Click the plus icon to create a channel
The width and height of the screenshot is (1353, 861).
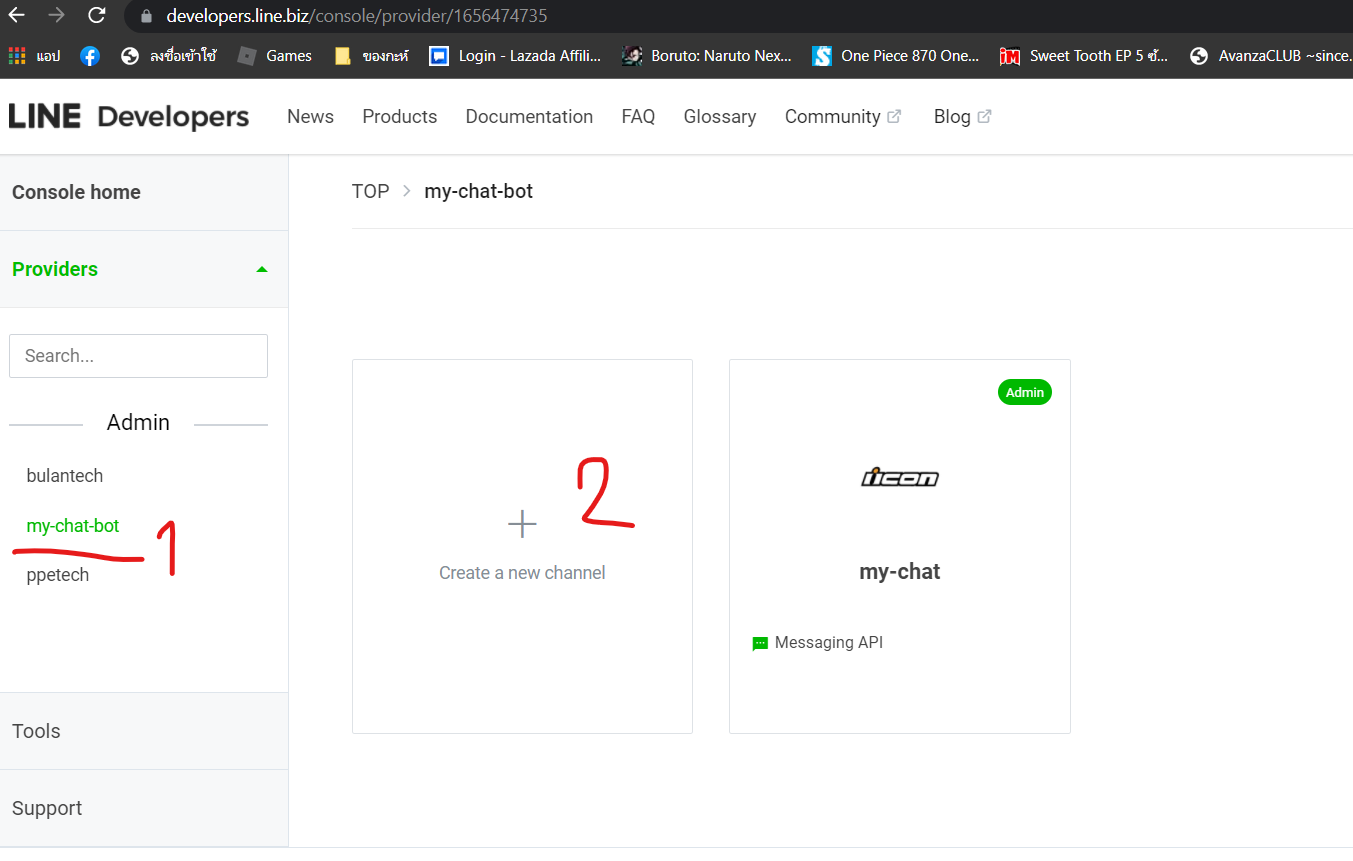pyautogui.click(x=522, y=523)
